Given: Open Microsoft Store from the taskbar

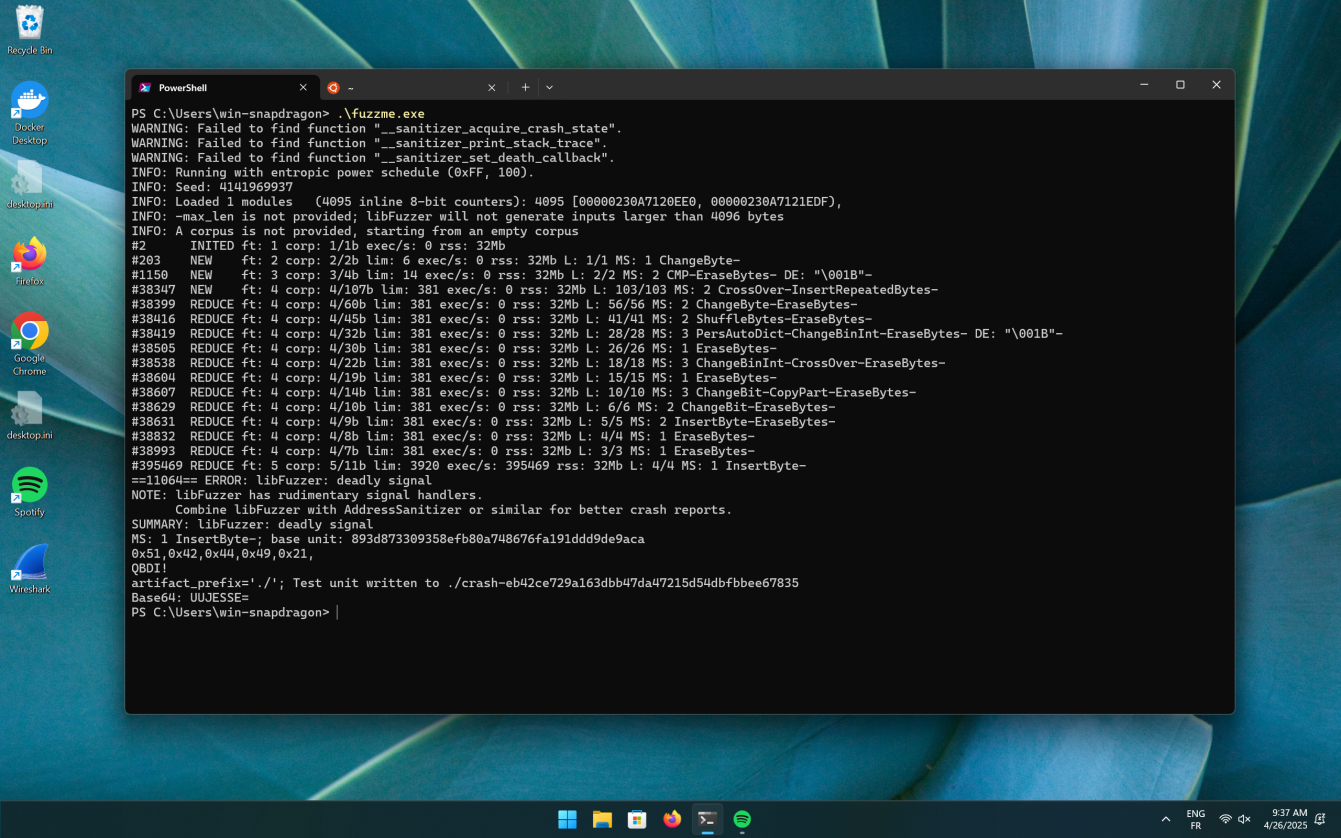Looking at the screenshot, I should pos(637,820).
